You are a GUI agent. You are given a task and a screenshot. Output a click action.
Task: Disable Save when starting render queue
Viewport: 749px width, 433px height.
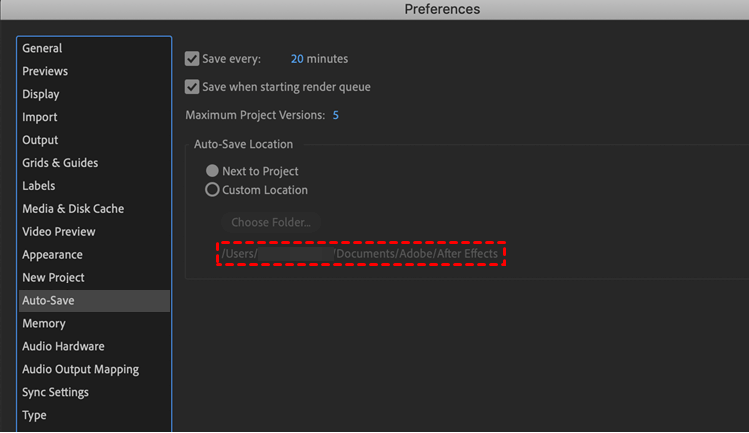point(193,87)
